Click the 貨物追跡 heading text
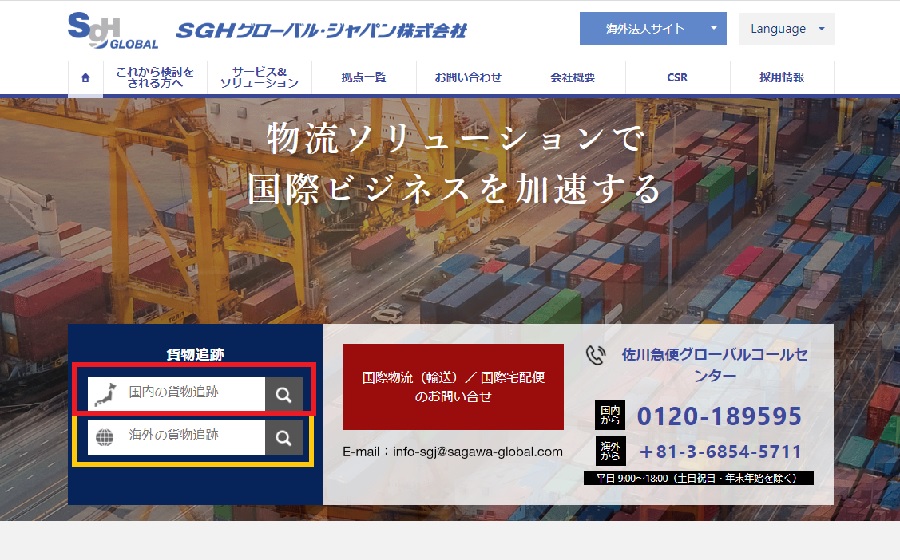This screenshot has width=900, height=560. [195, 355]
